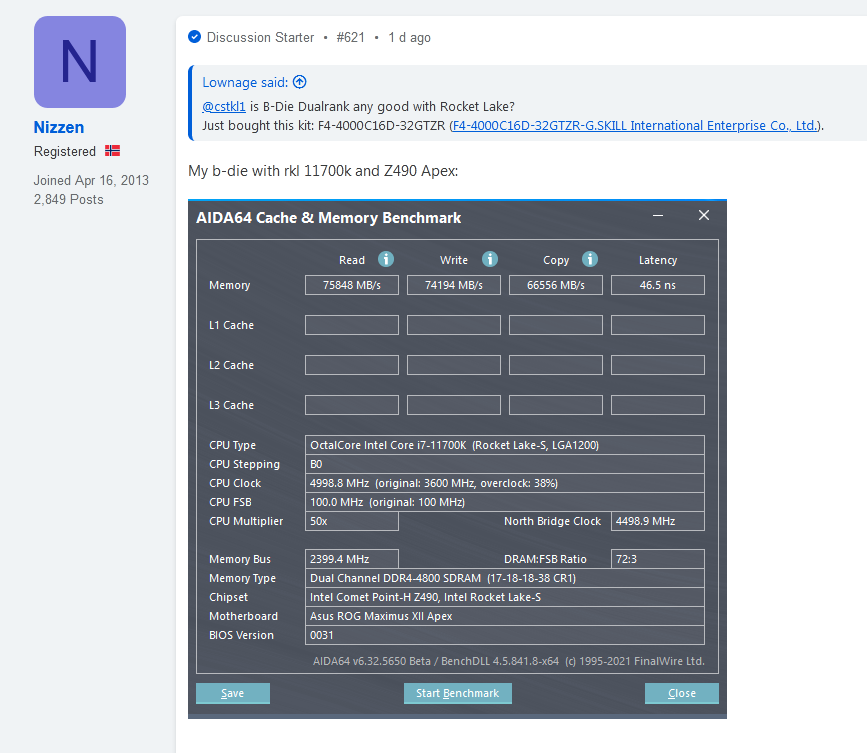Click the Read column info icon
The image size is (867, 753).
pyautogui.click(x=386, y=259)
